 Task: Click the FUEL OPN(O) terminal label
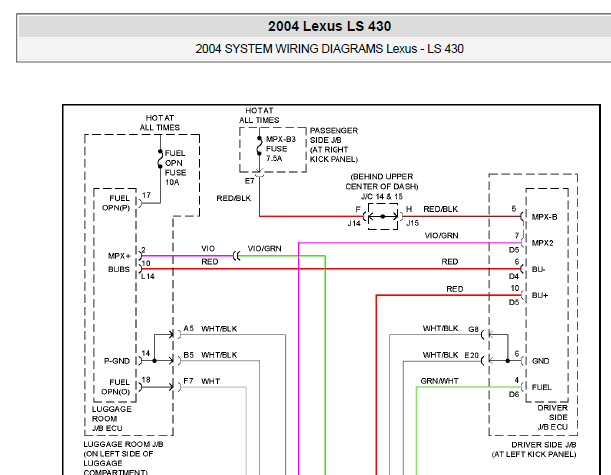116,387
